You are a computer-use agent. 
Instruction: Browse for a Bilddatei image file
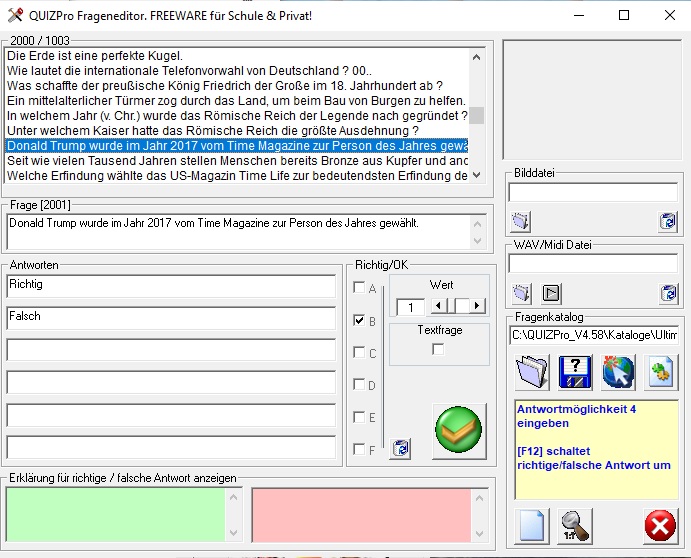coord(520,221)
